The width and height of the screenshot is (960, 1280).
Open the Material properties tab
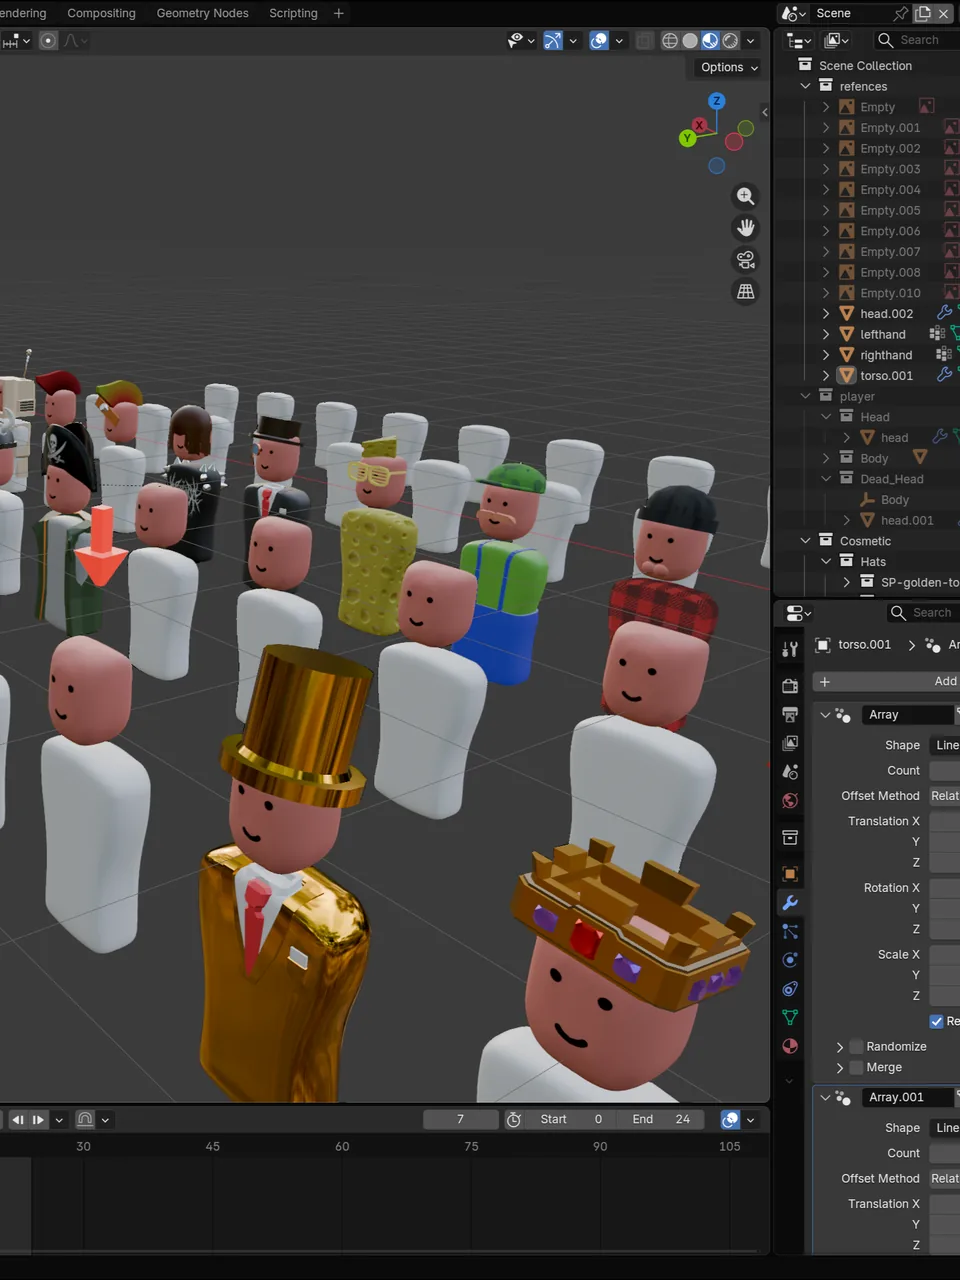coord(790,1046)
